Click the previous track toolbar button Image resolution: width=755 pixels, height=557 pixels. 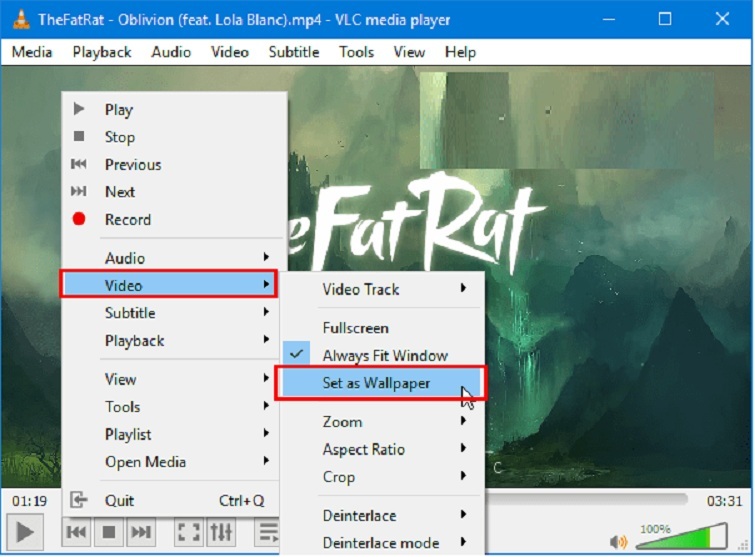click(76, 532)
